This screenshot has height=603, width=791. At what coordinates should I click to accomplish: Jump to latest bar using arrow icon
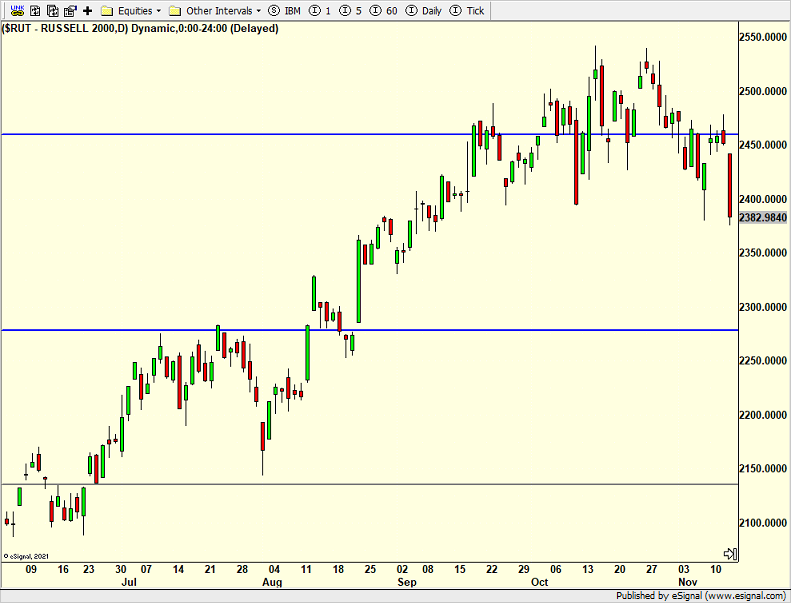[x=730, y=554]
